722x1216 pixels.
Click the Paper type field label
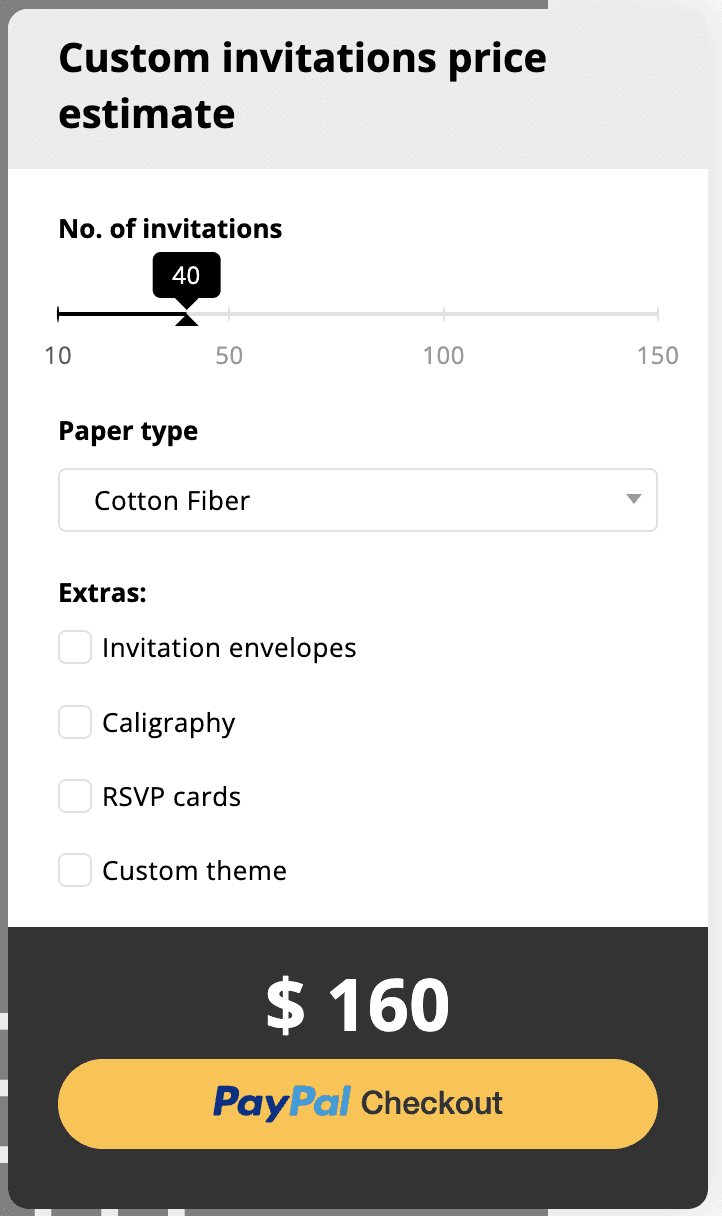pyautogui.click(x=128, y=431)
